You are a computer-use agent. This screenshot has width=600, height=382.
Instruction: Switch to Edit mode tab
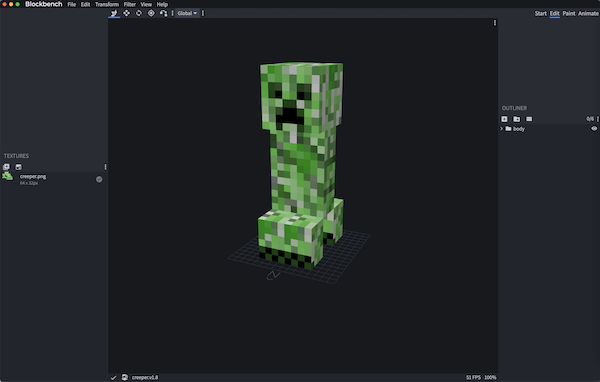(x=554, y=13)
